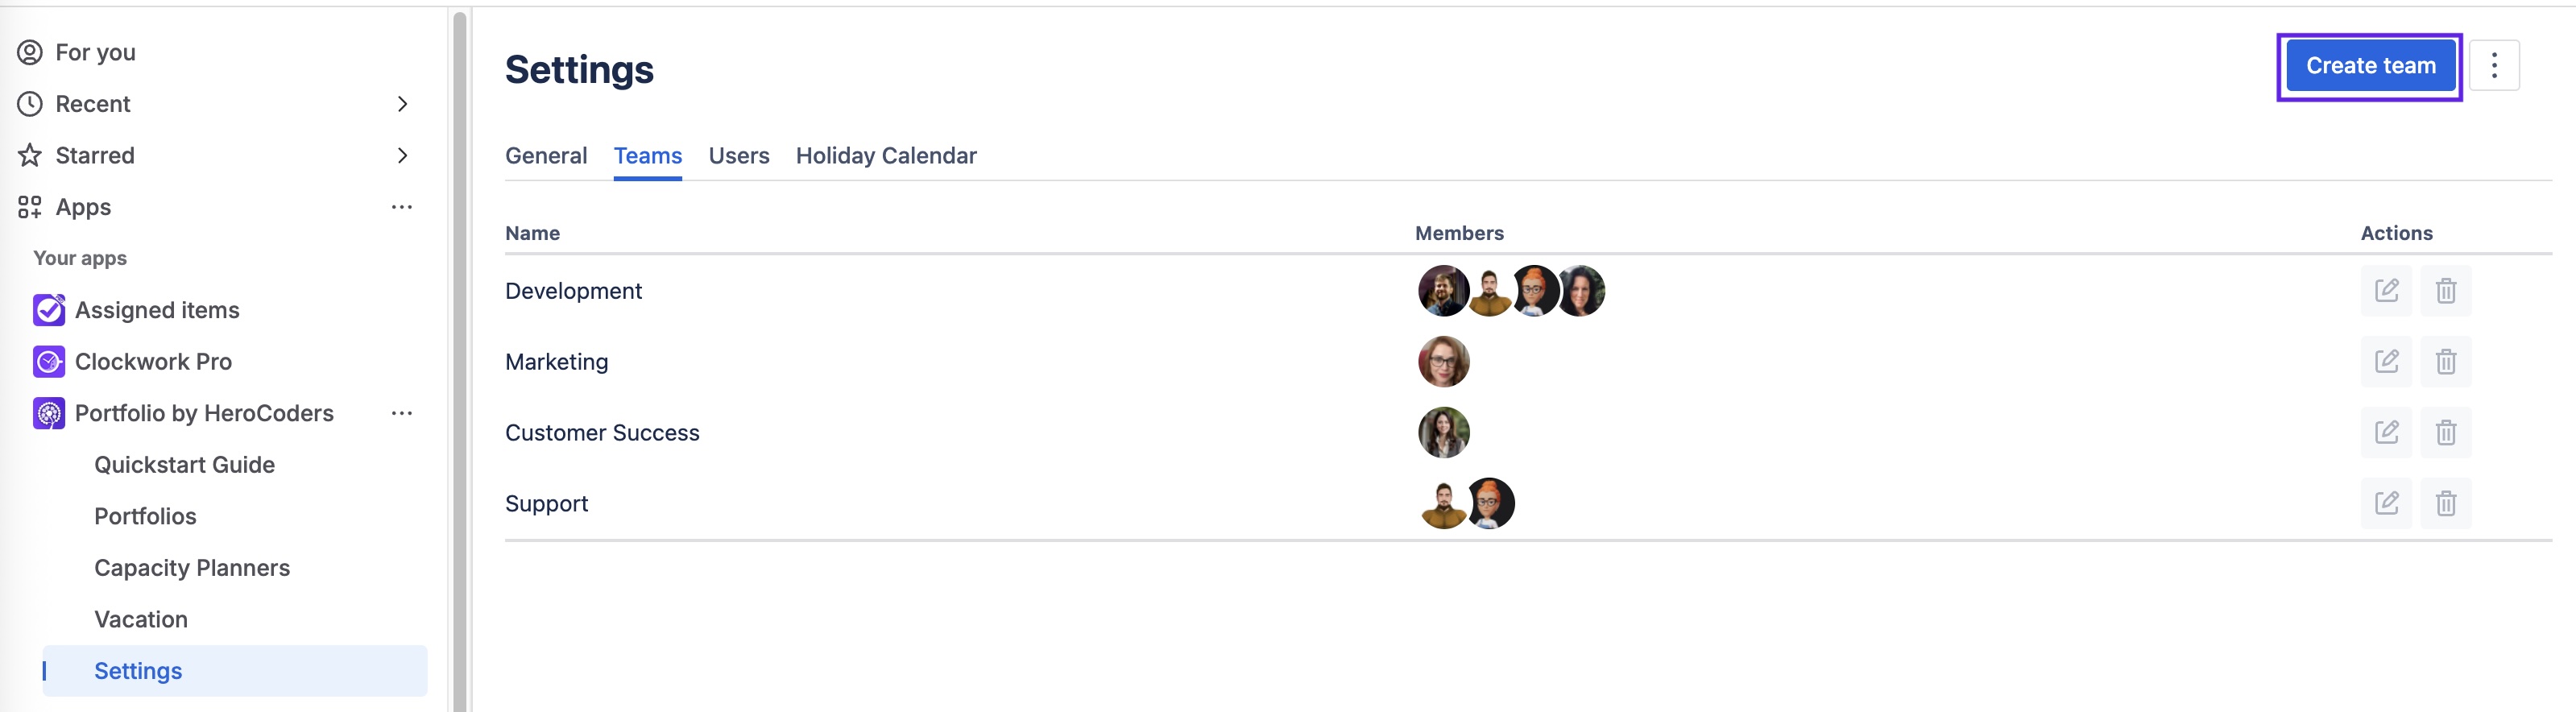
Task: Open the vertical ellipsis menu beside Create team
Action: (2493, 66)
